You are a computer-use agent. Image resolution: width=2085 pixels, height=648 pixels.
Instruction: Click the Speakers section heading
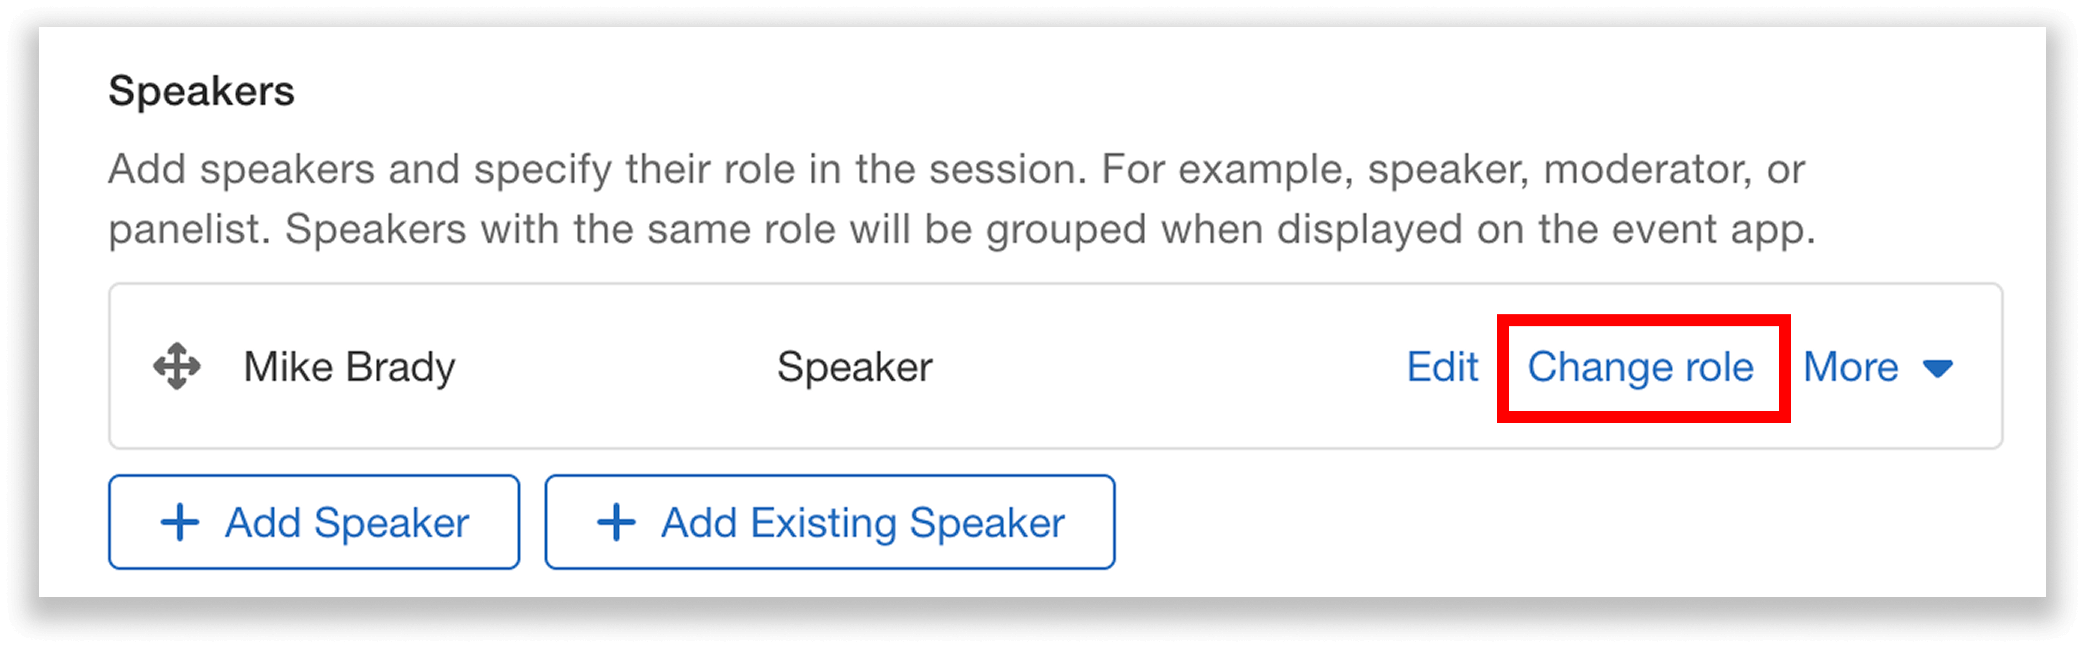tap(201, 91)
